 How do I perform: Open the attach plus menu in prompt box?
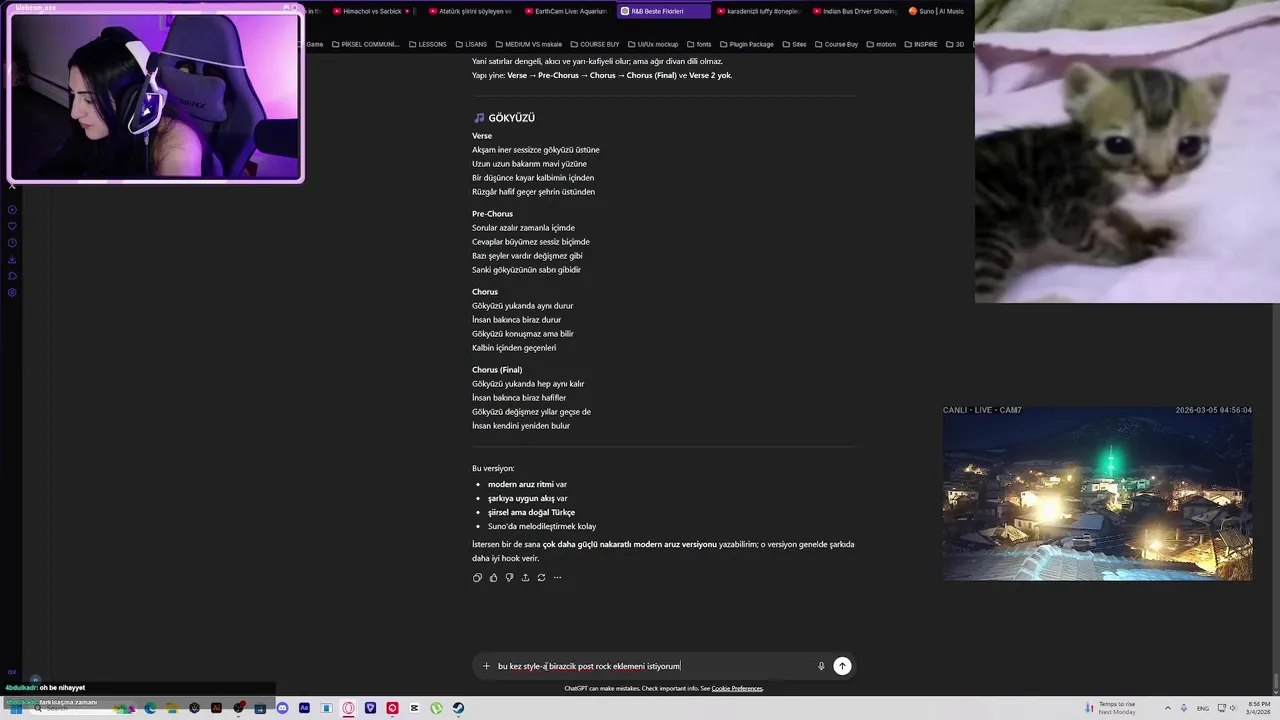tap(486, 666)
